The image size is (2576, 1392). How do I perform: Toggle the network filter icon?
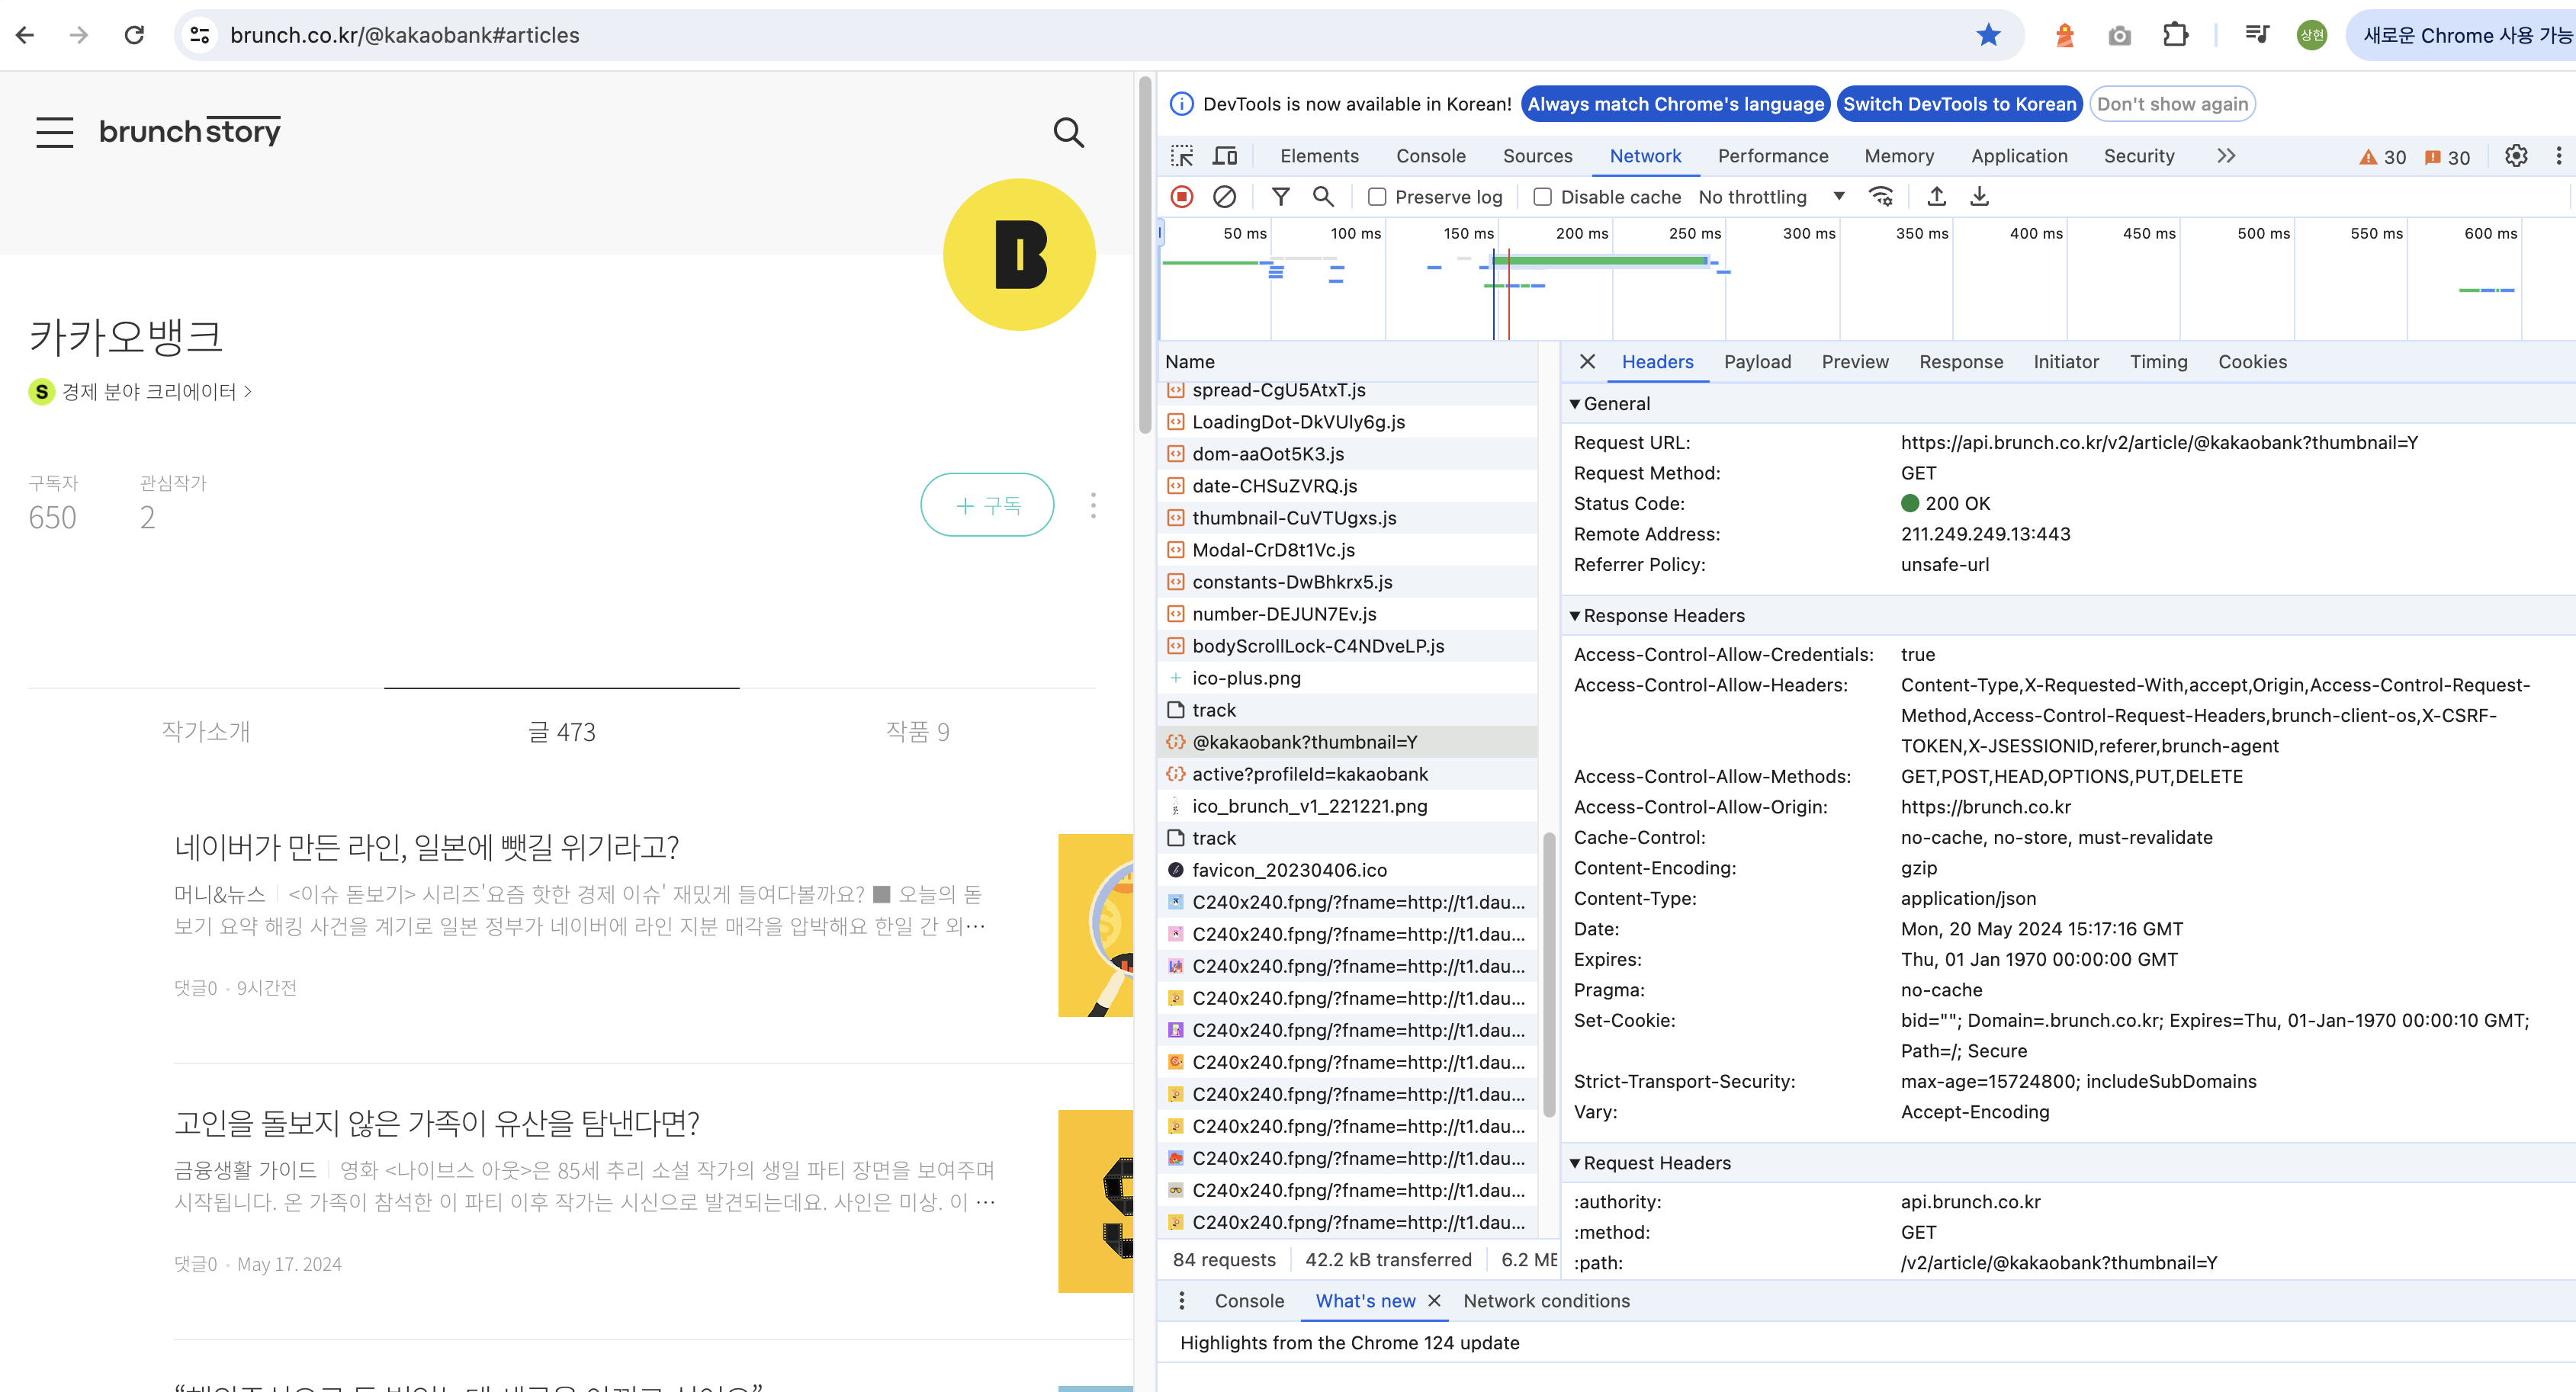[x=1280, y=197]
